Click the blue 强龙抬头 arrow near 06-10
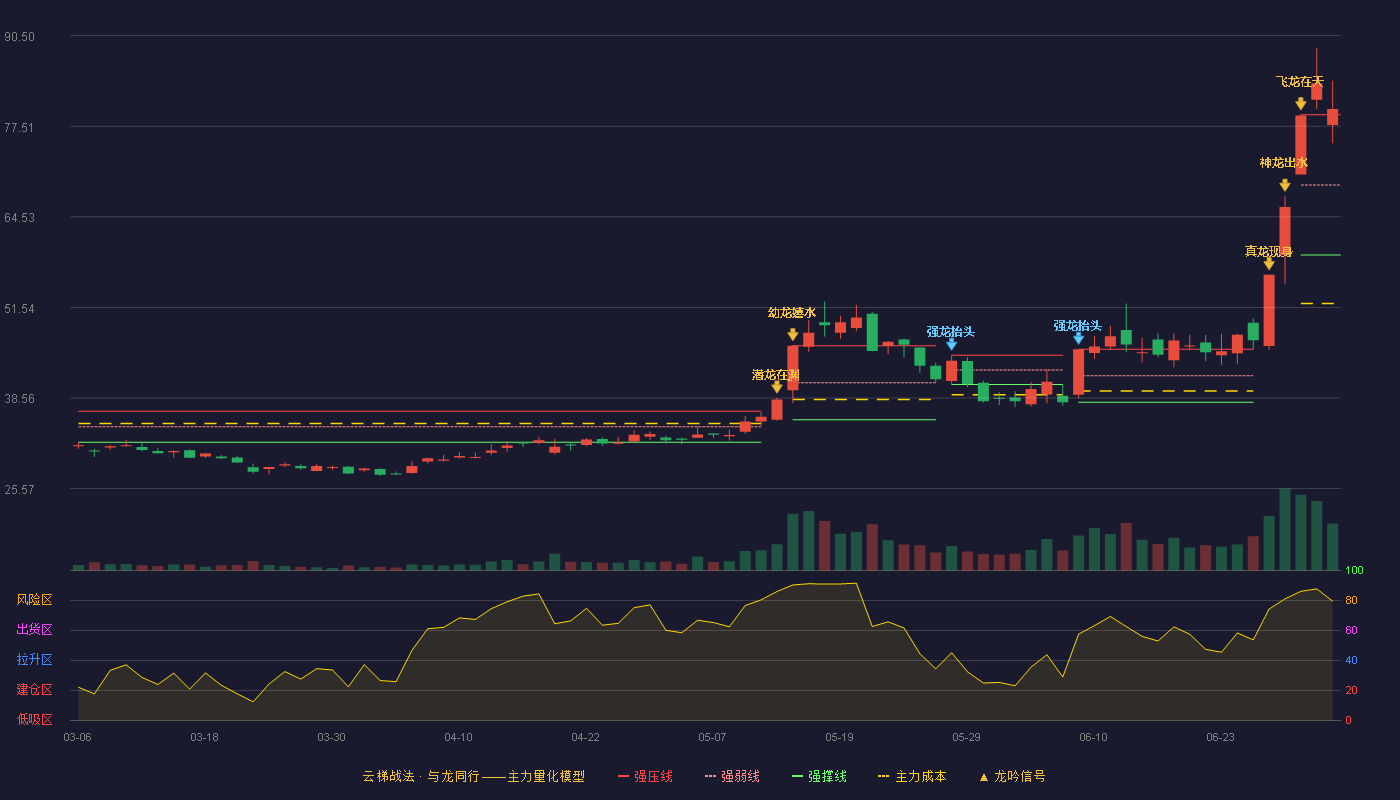Image resolution: width=1400 pixels, height=800 pixels. pyautogui.click(x=1078, y=338)
